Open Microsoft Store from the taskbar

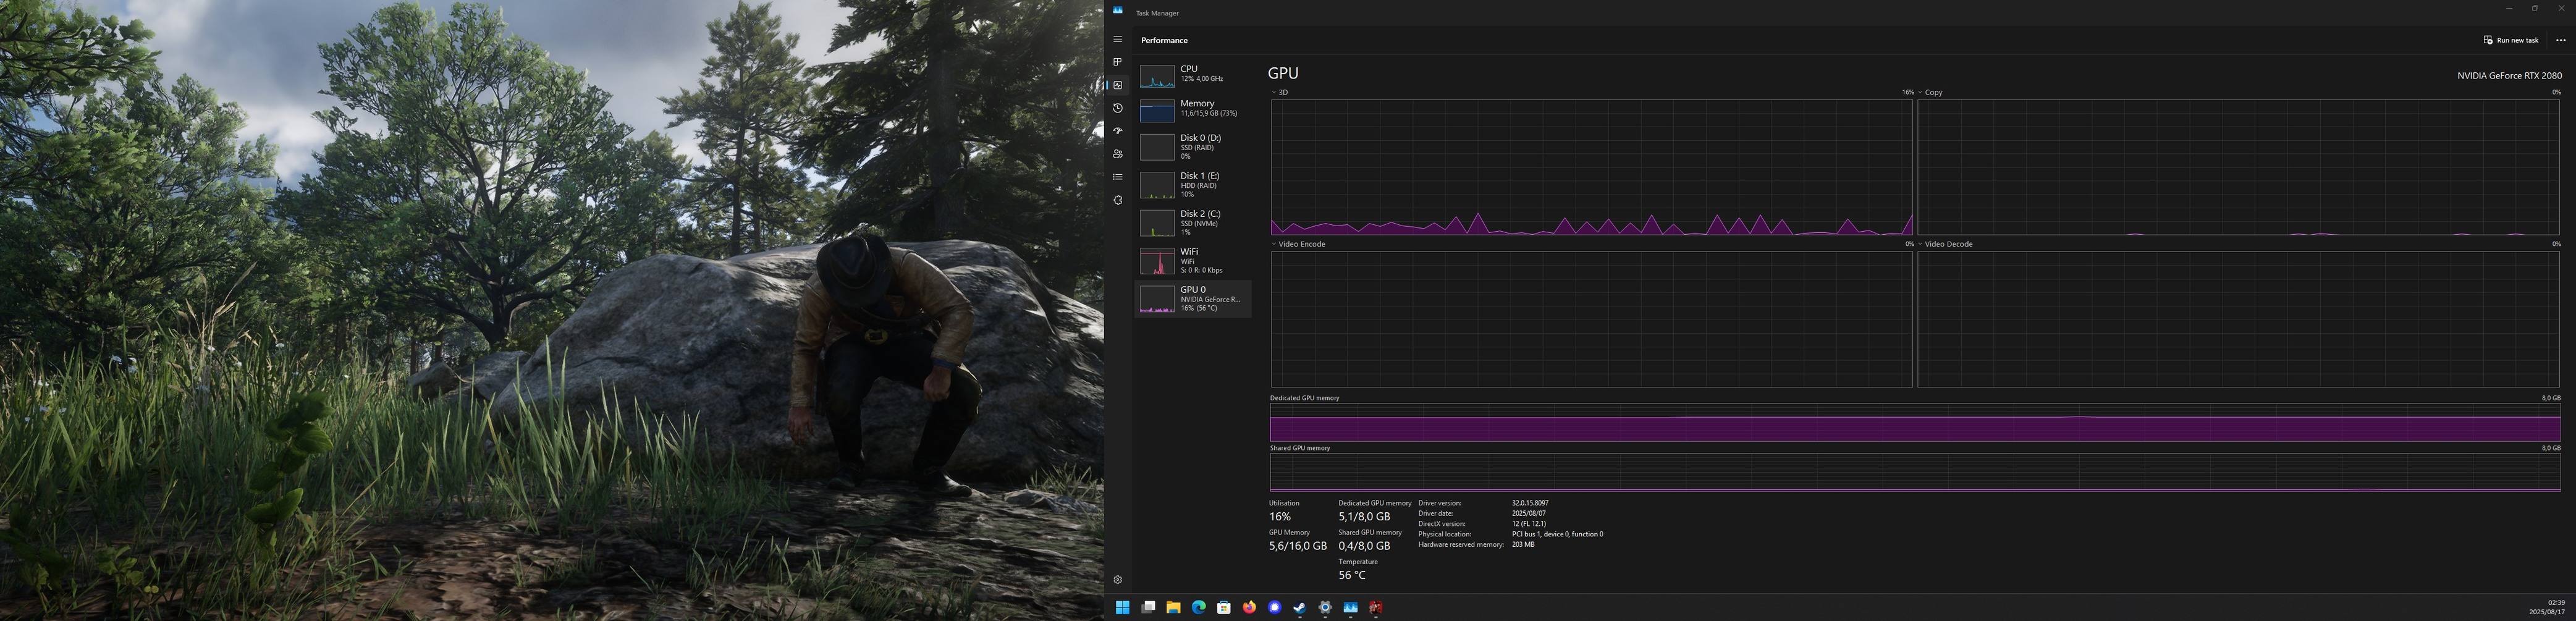(1223, 607)
